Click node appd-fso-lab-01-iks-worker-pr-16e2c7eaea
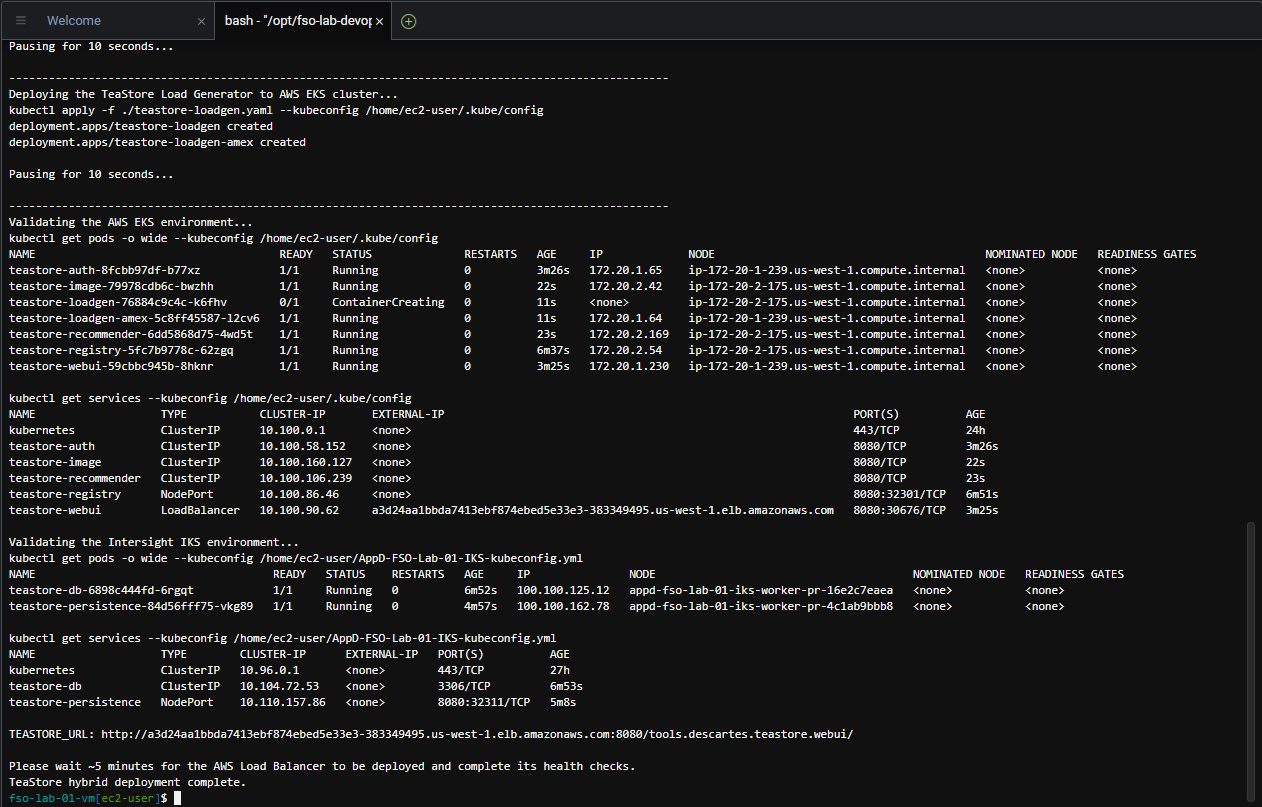Screen dimensions: 1262x807 click(x=761, y=590)
